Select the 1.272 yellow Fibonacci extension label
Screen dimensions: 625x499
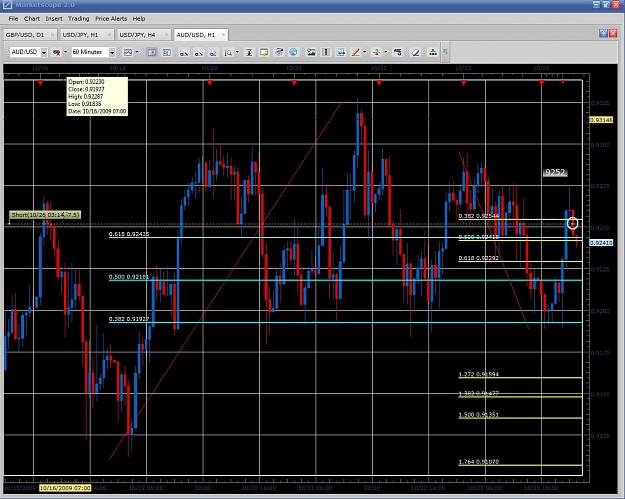coord(479,374)
